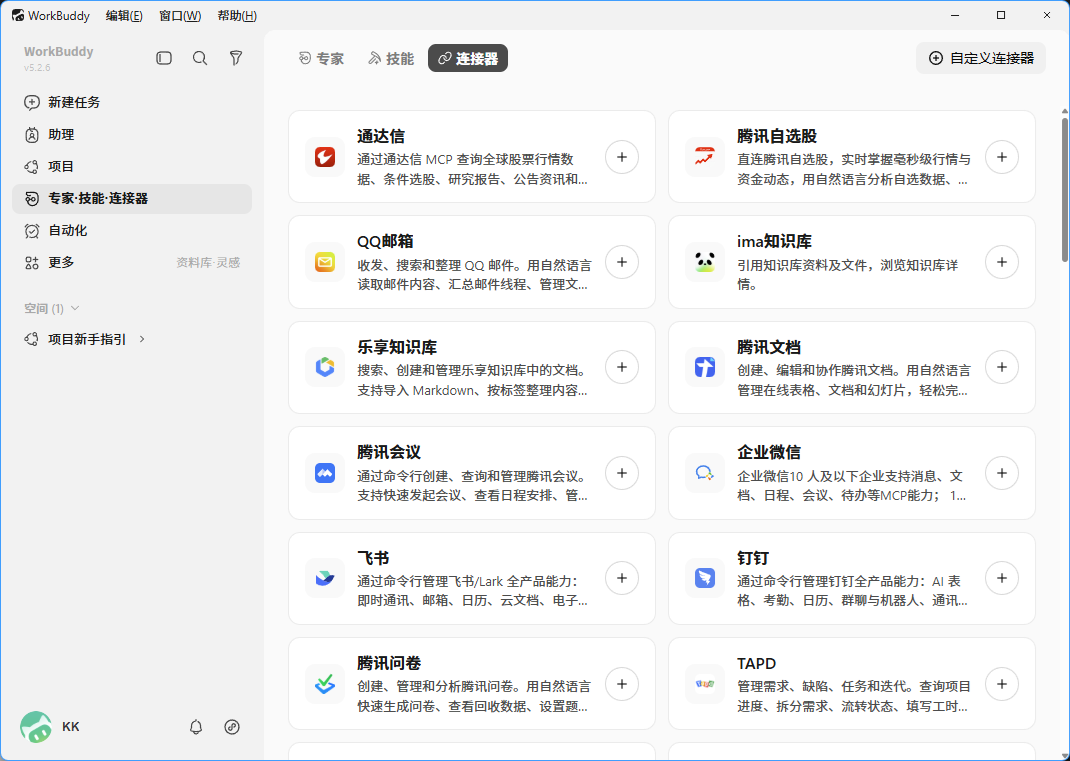This screenshot has width=1070, height=761.
Task: Add the ima知识库 connector
Action: click(1002, 262)
